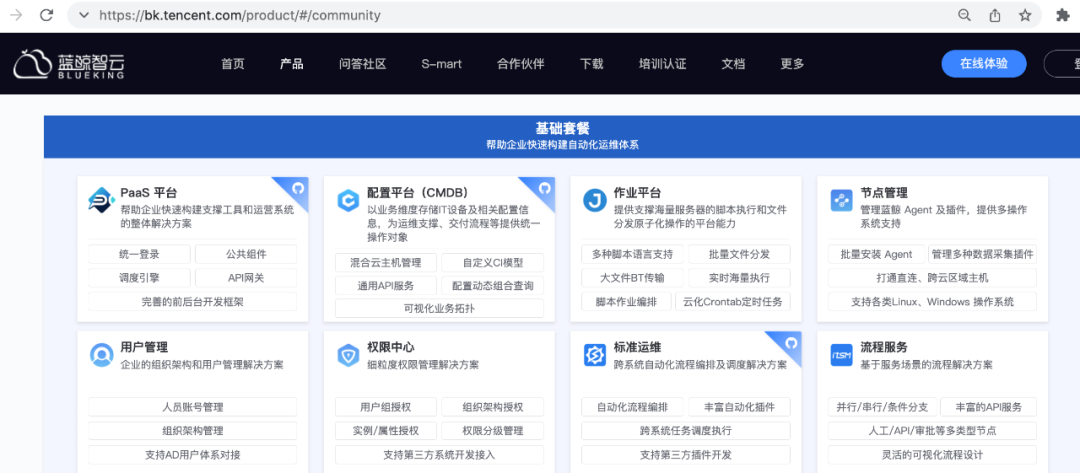Click the PaaS 平台 product icon
Screen dimensions: 1080x473
click(102, 200)
